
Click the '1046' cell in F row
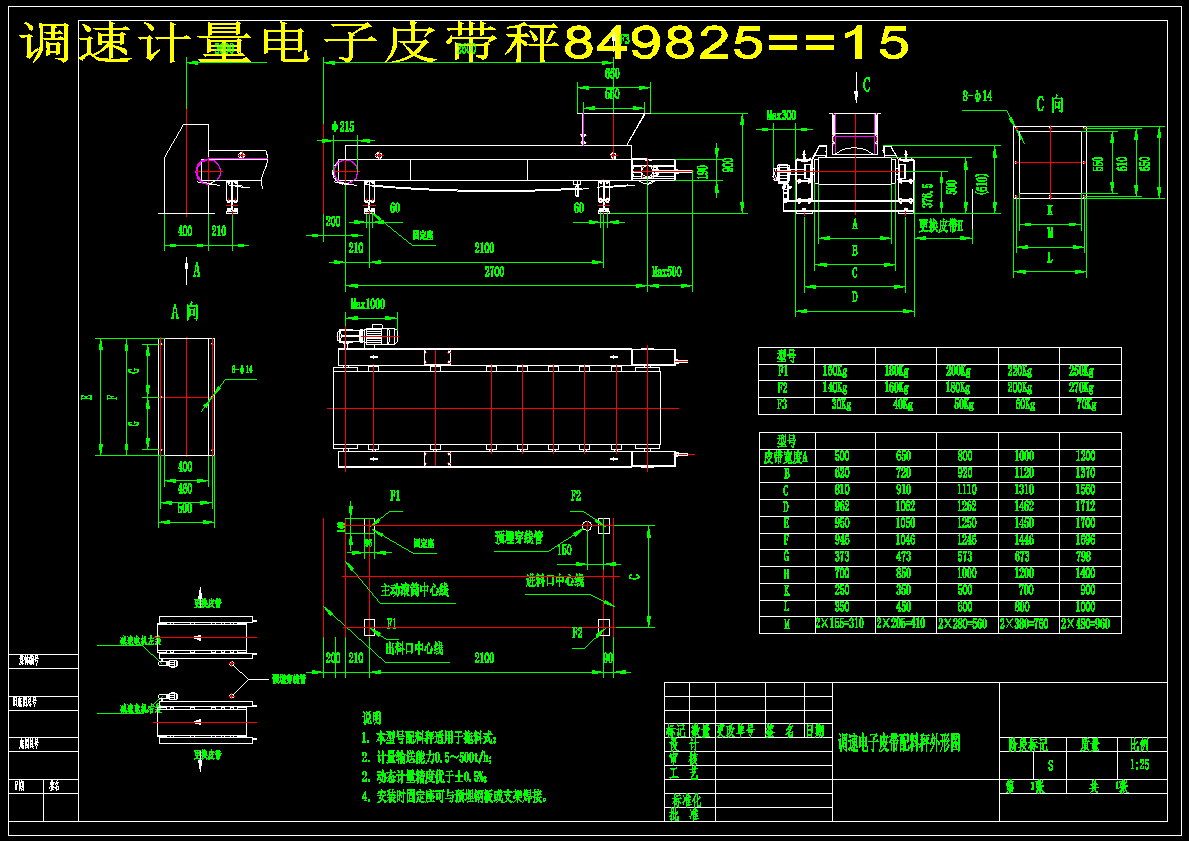click(x=904, y=540)
